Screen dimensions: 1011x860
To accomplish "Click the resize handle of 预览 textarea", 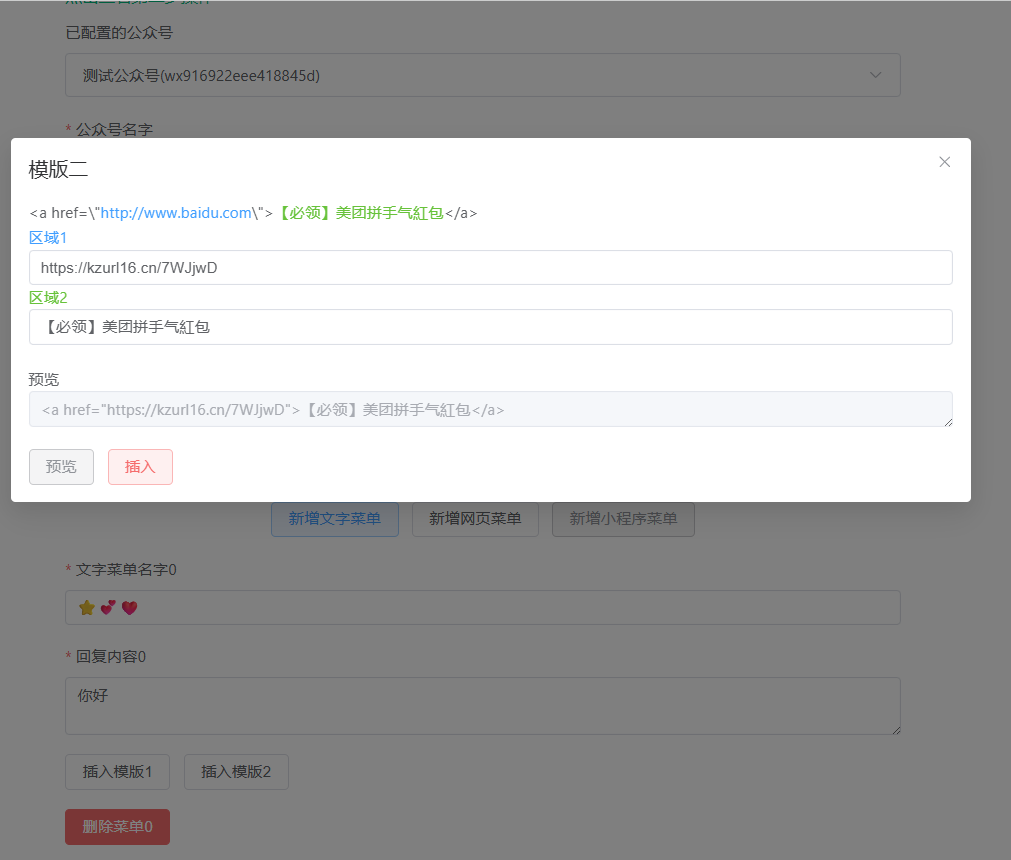I will click(947, 422).
